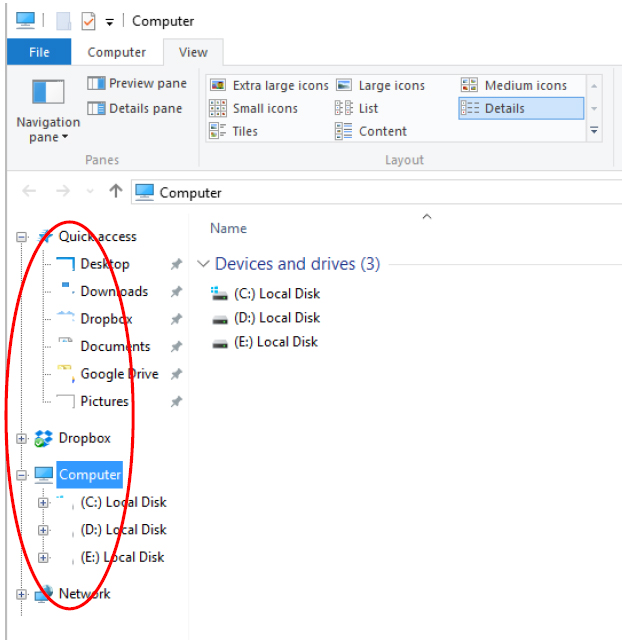Image resolution: width=622 pixels, height=640 pixels.
Task: Toggle the Details pane
Action: [135, 108]
